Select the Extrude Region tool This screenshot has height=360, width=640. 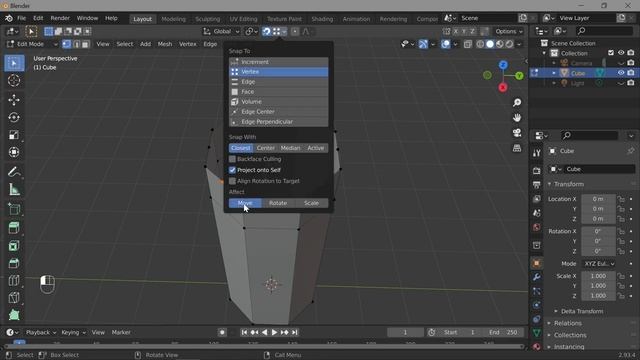(14, 228)
